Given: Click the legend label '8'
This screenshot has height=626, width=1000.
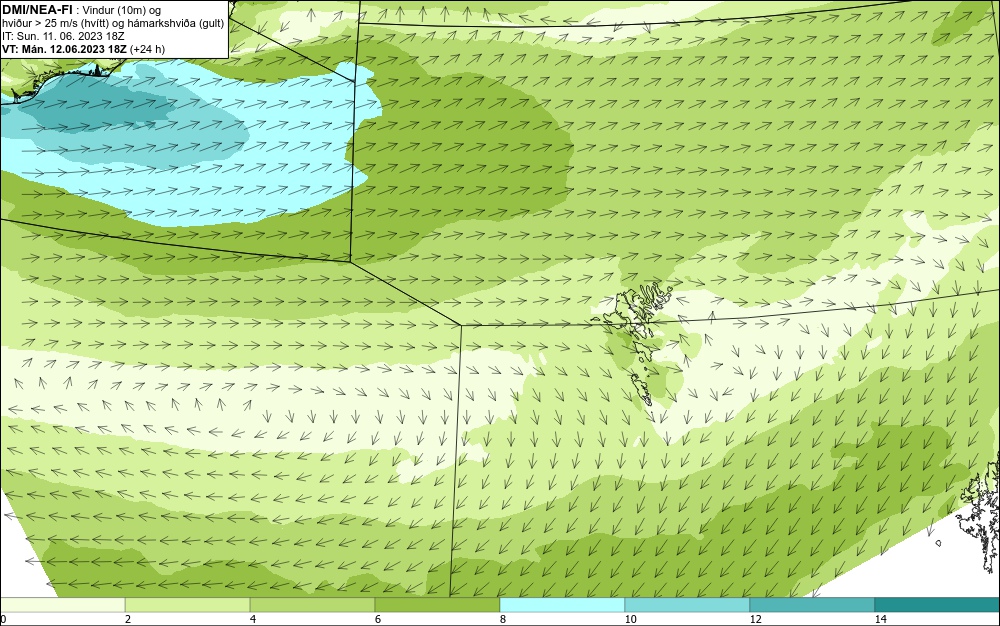Looking at the screenshot, I should (503, 619).
